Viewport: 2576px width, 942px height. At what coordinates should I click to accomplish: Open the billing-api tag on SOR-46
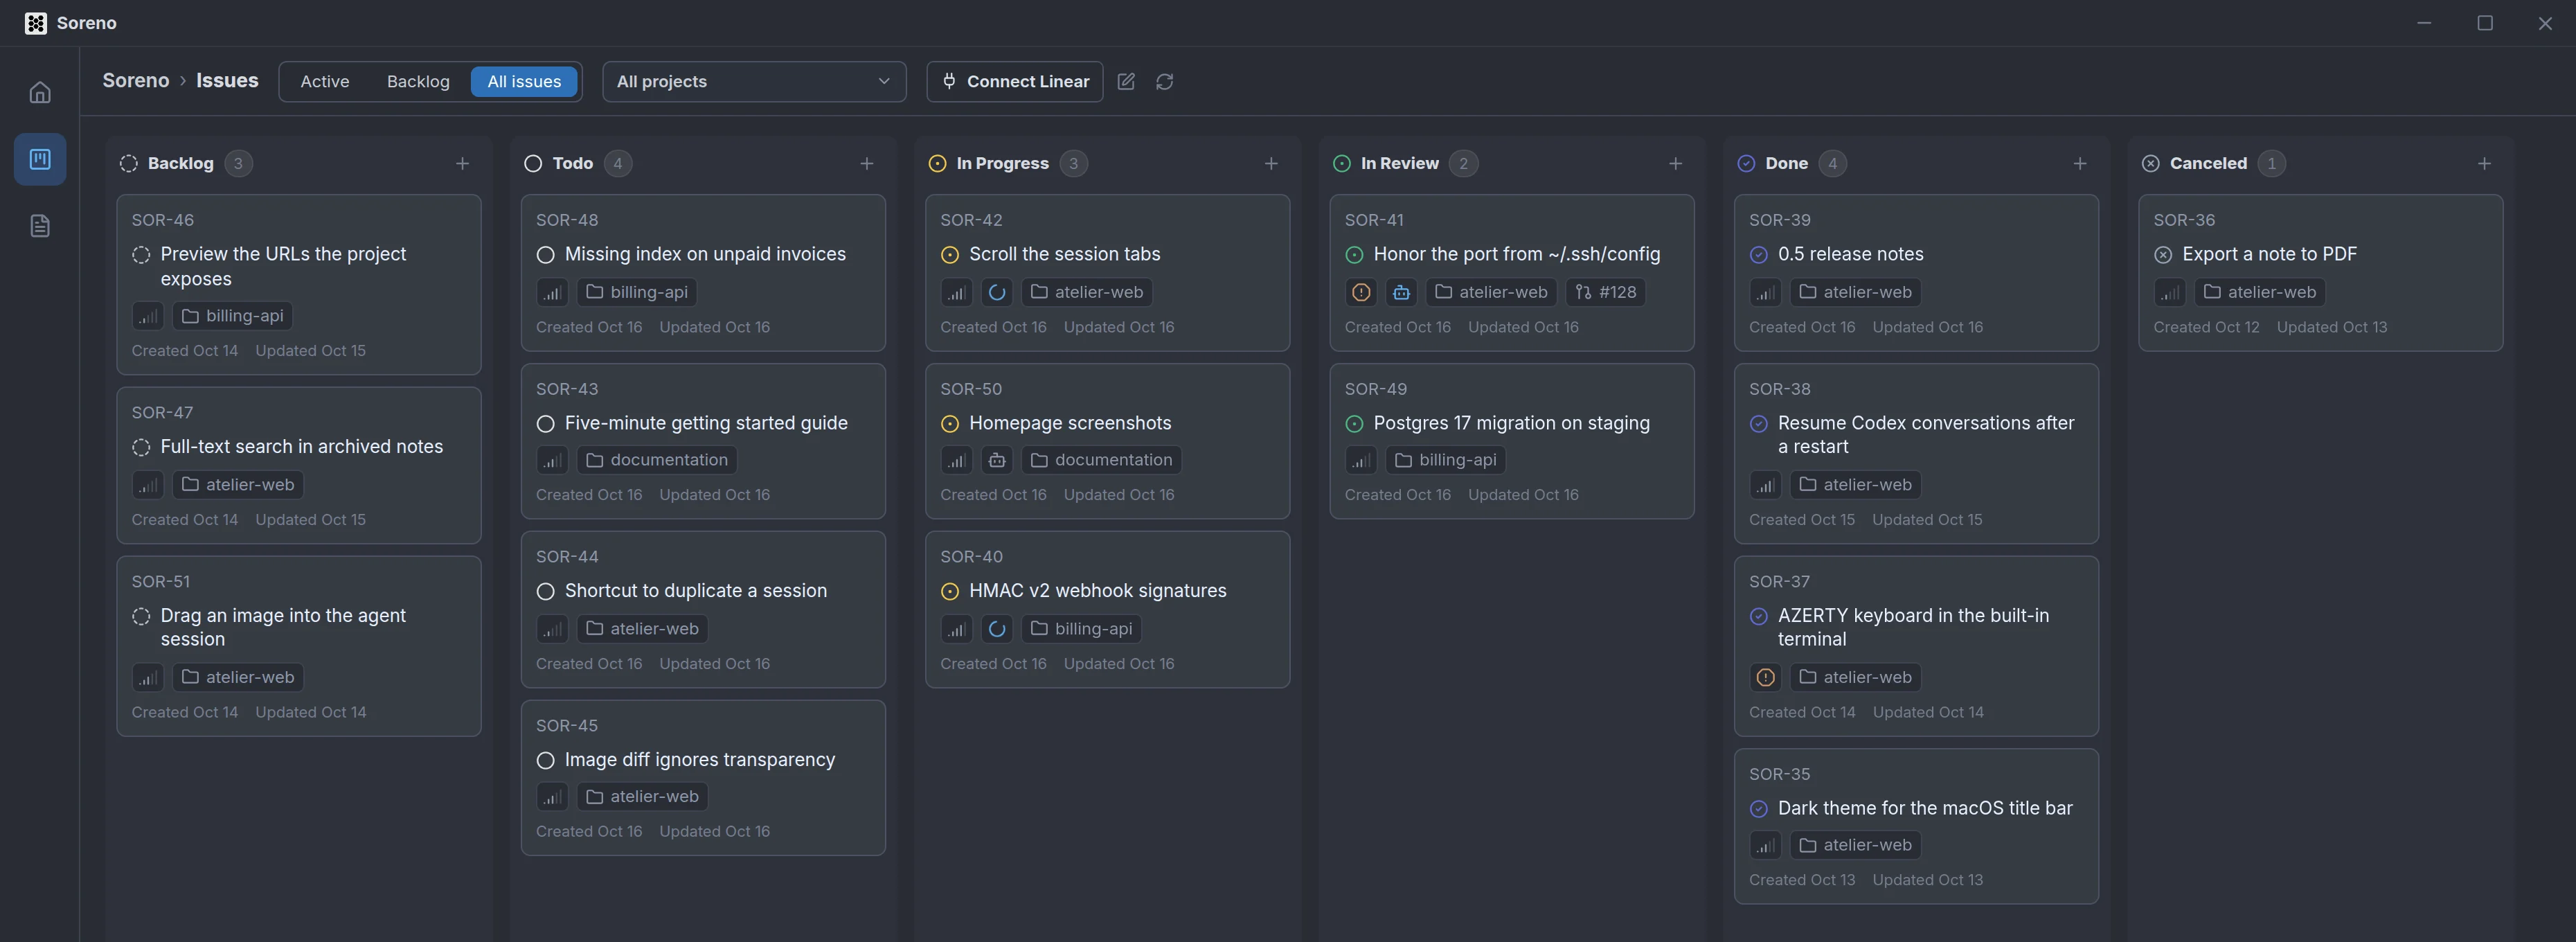pos(233,316)
